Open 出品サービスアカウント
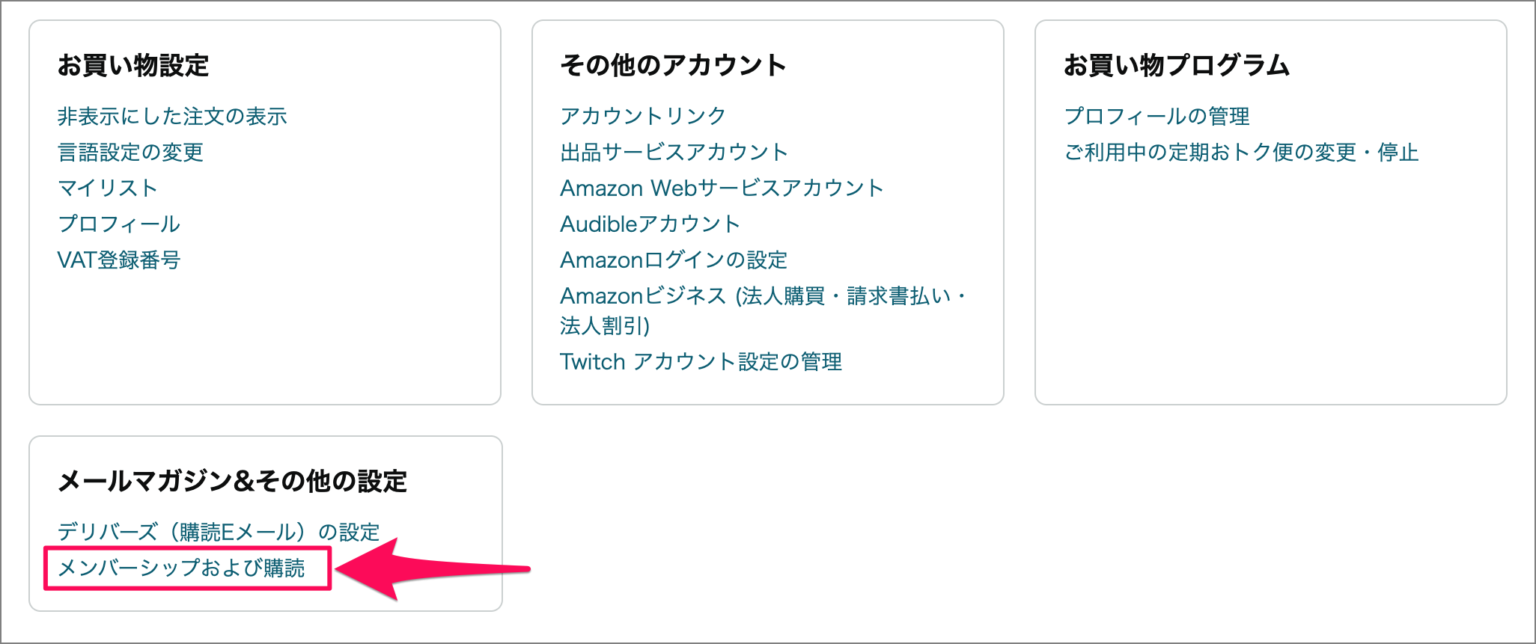This screenshot has width=1536, height=644. [x=672, y=152]
